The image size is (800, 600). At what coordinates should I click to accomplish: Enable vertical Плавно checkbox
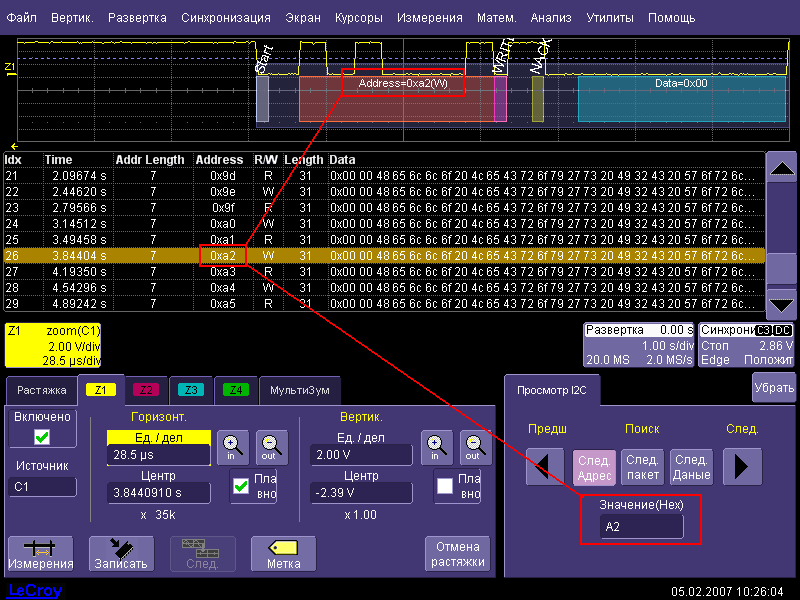pyautogui.click(x=445, y=486)
